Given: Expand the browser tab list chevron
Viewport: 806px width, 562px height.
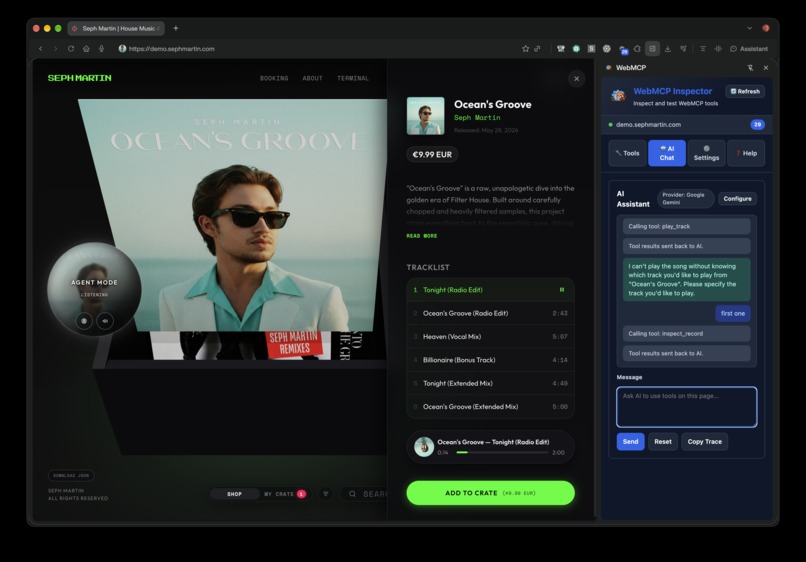Looking at the screenshot, I should tap(749, 28).
